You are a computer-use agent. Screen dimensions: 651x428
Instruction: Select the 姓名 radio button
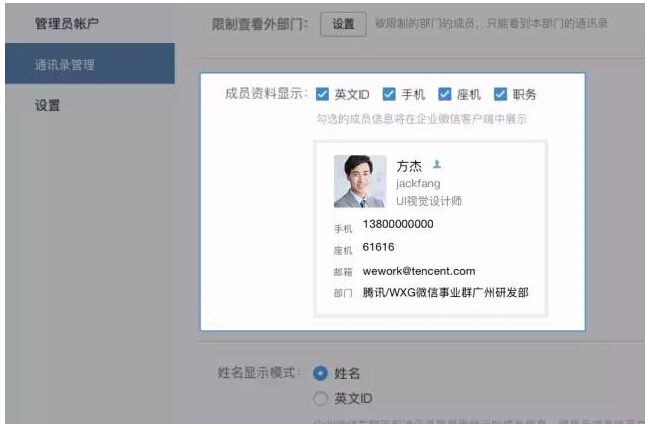[320, 373]
